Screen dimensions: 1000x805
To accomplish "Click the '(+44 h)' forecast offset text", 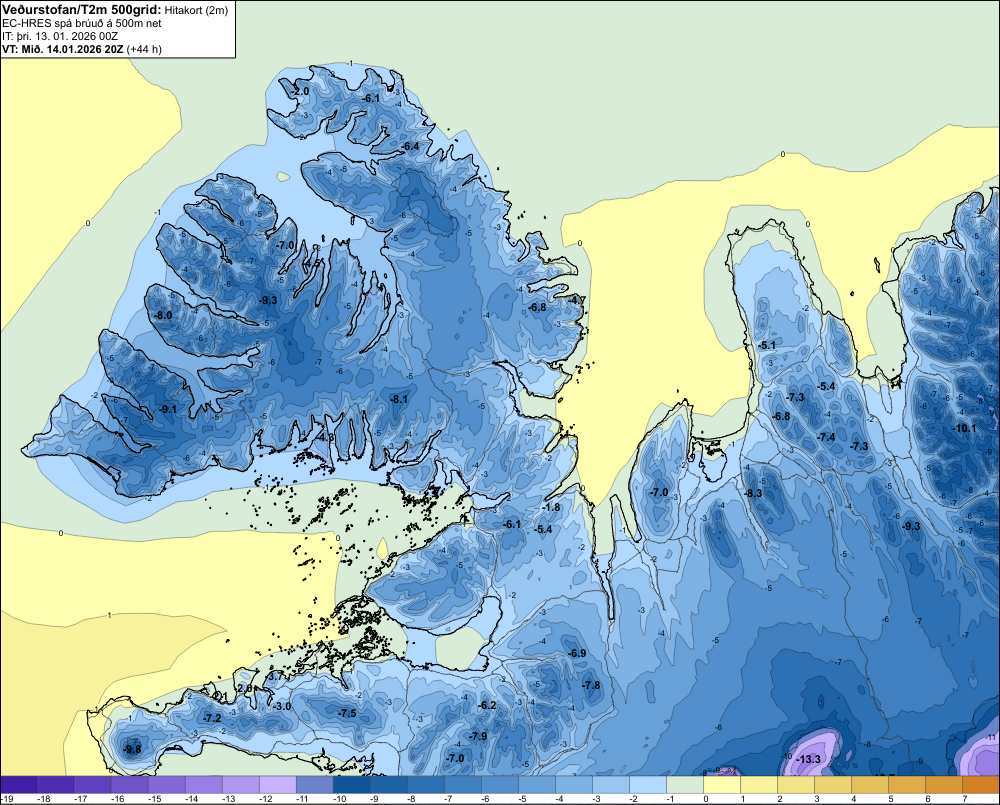I will 144,49.
